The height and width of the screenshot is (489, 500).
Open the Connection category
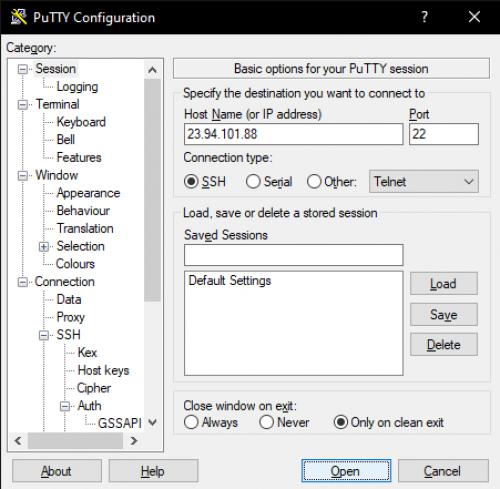[x=65, y=282]
